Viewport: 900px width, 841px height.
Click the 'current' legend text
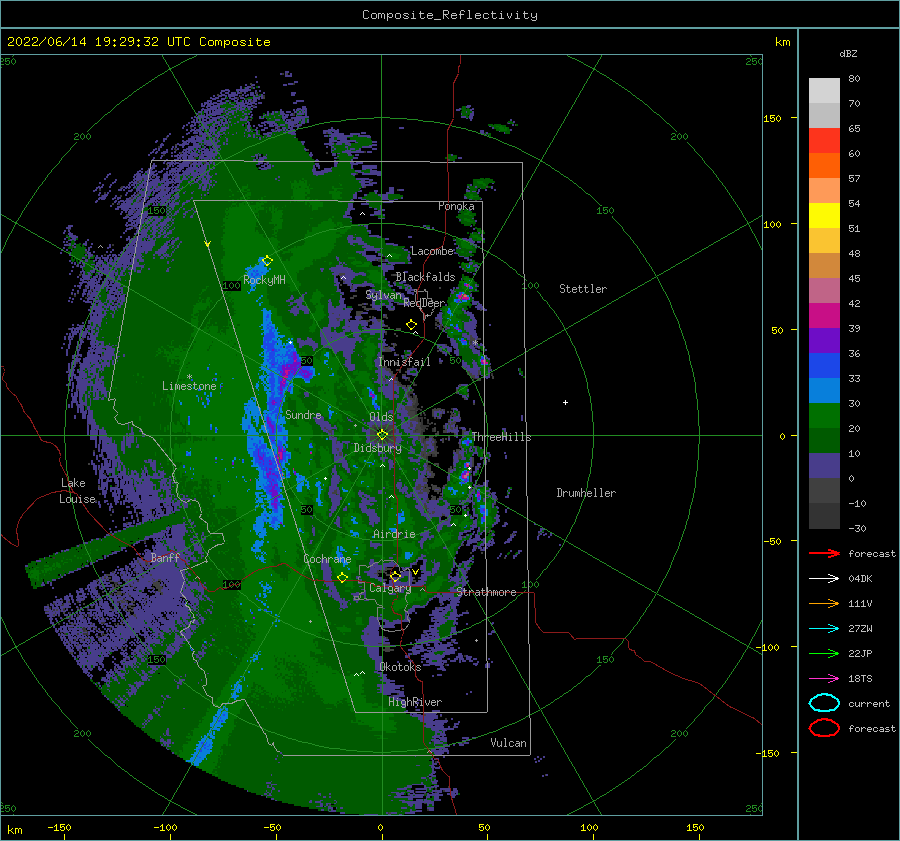[x=869, y=703]
